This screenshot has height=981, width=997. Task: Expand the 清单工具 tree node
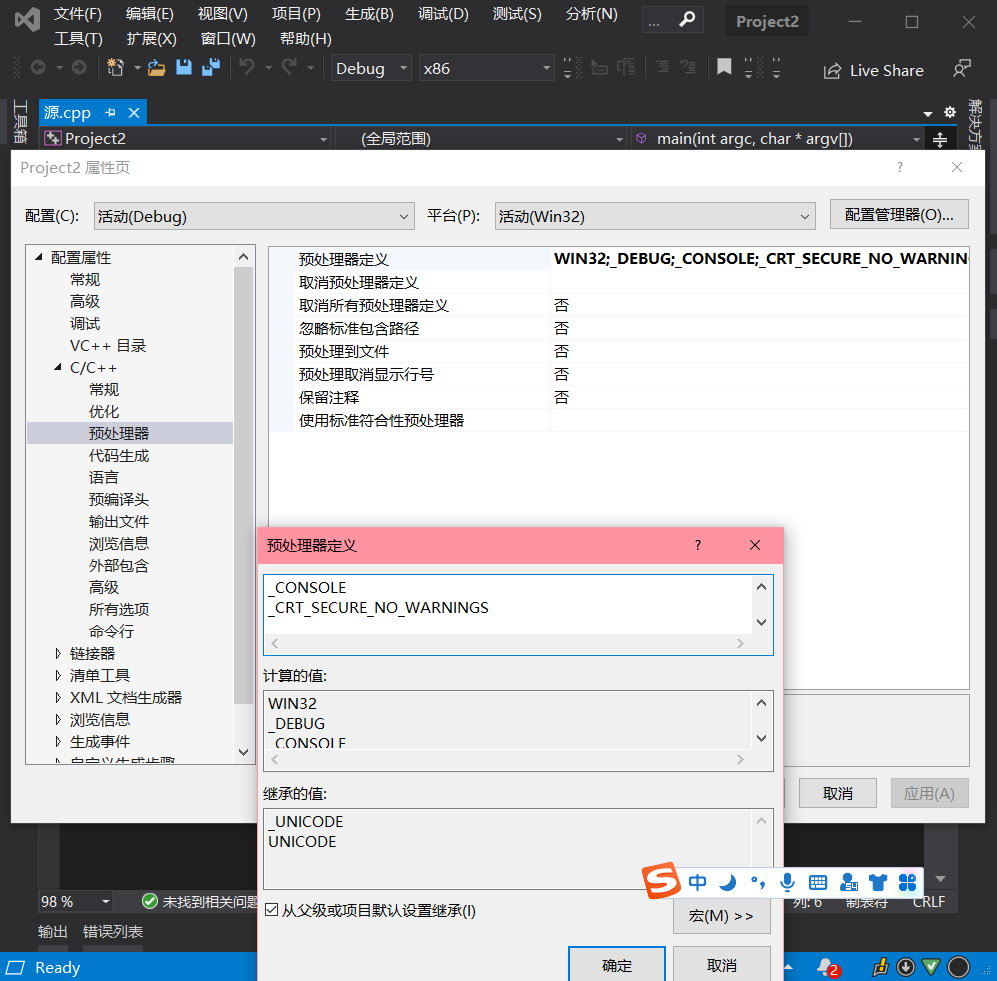click(58, 675)
